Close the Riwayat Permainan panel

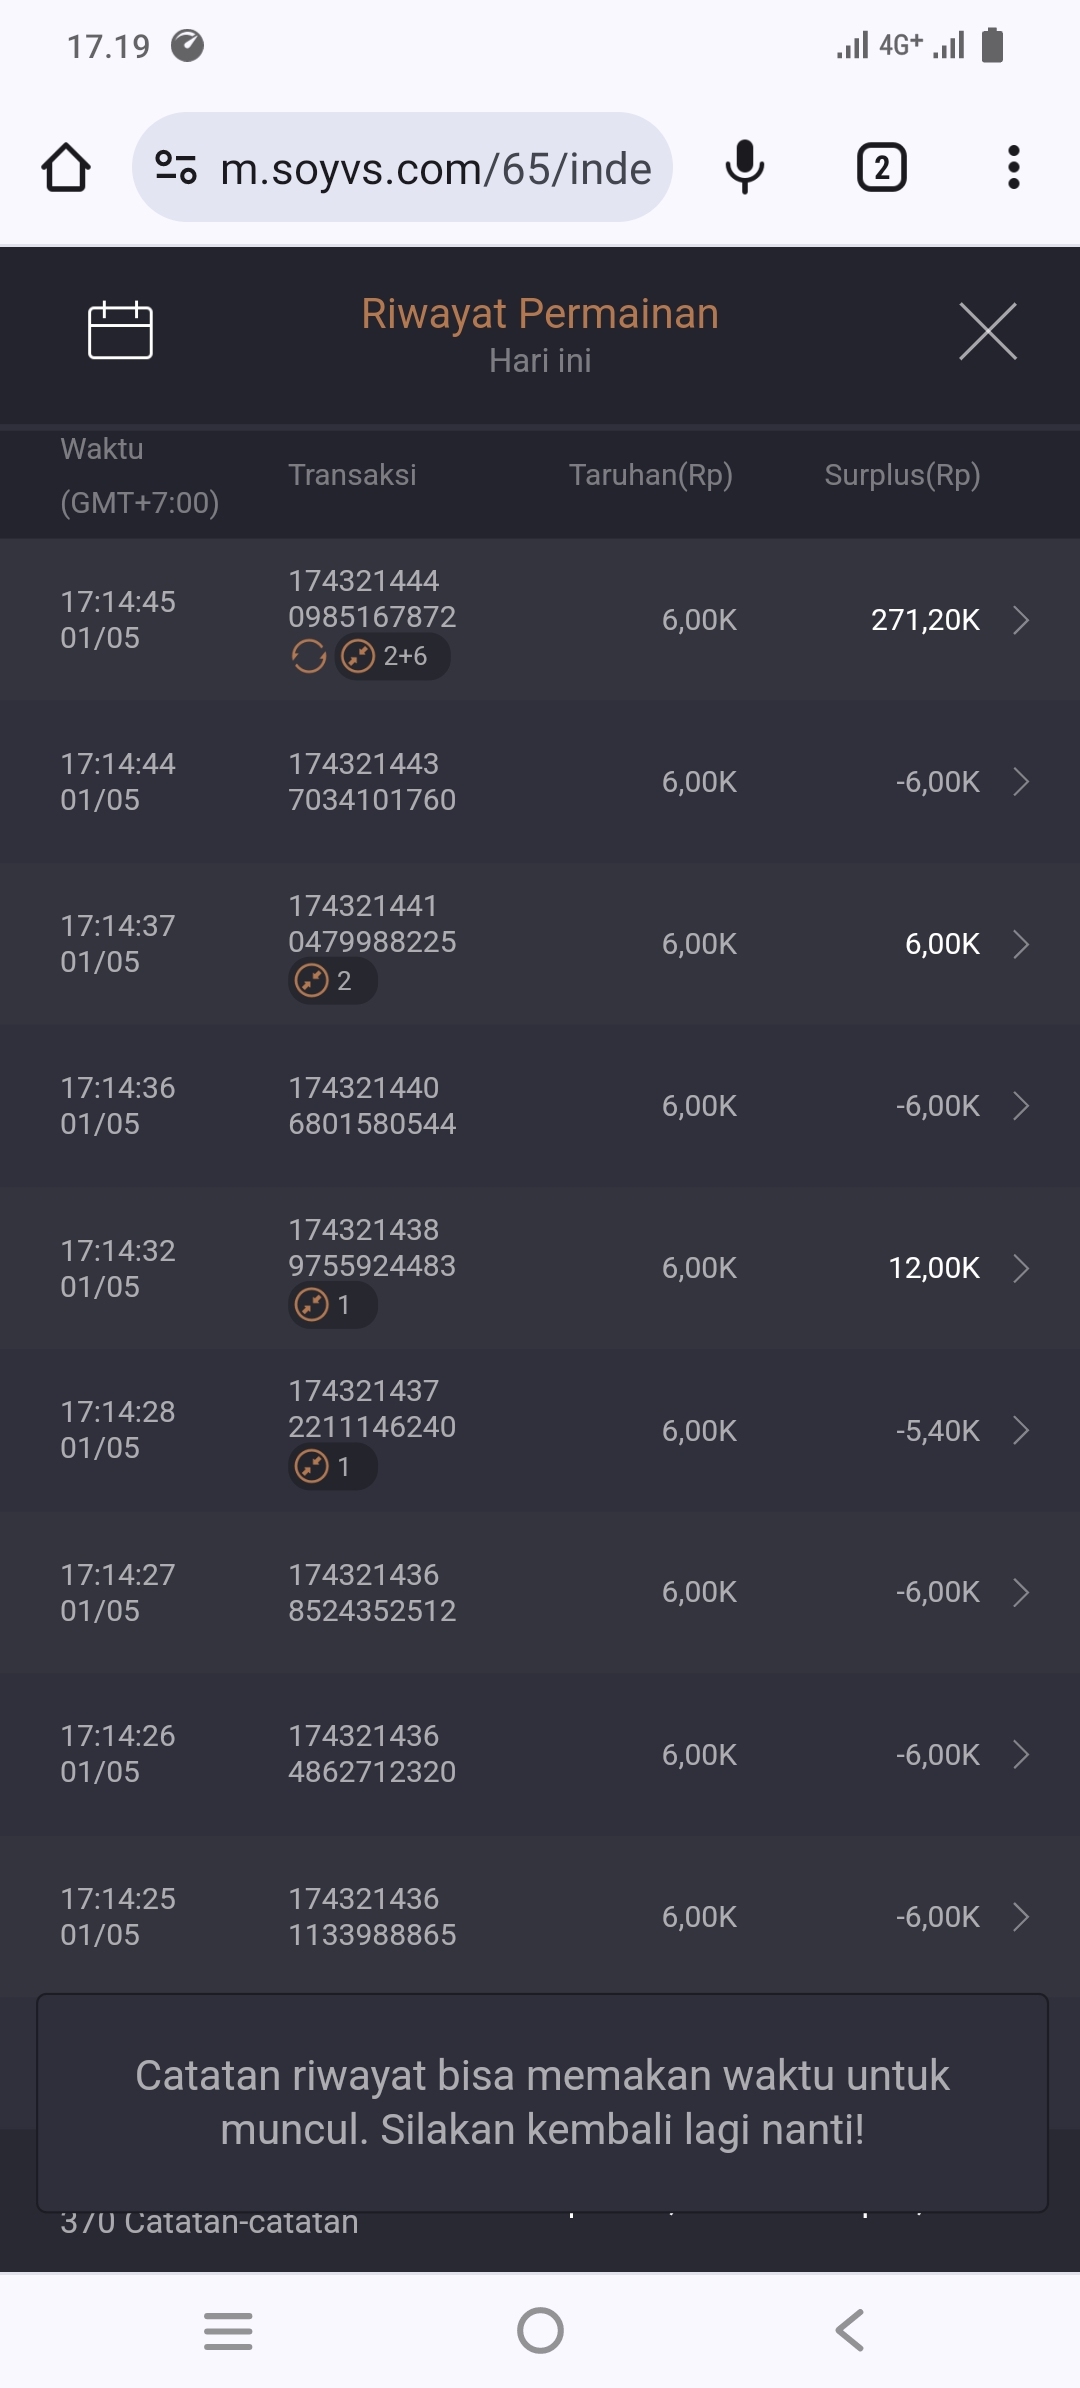click(x=987, y=331)
